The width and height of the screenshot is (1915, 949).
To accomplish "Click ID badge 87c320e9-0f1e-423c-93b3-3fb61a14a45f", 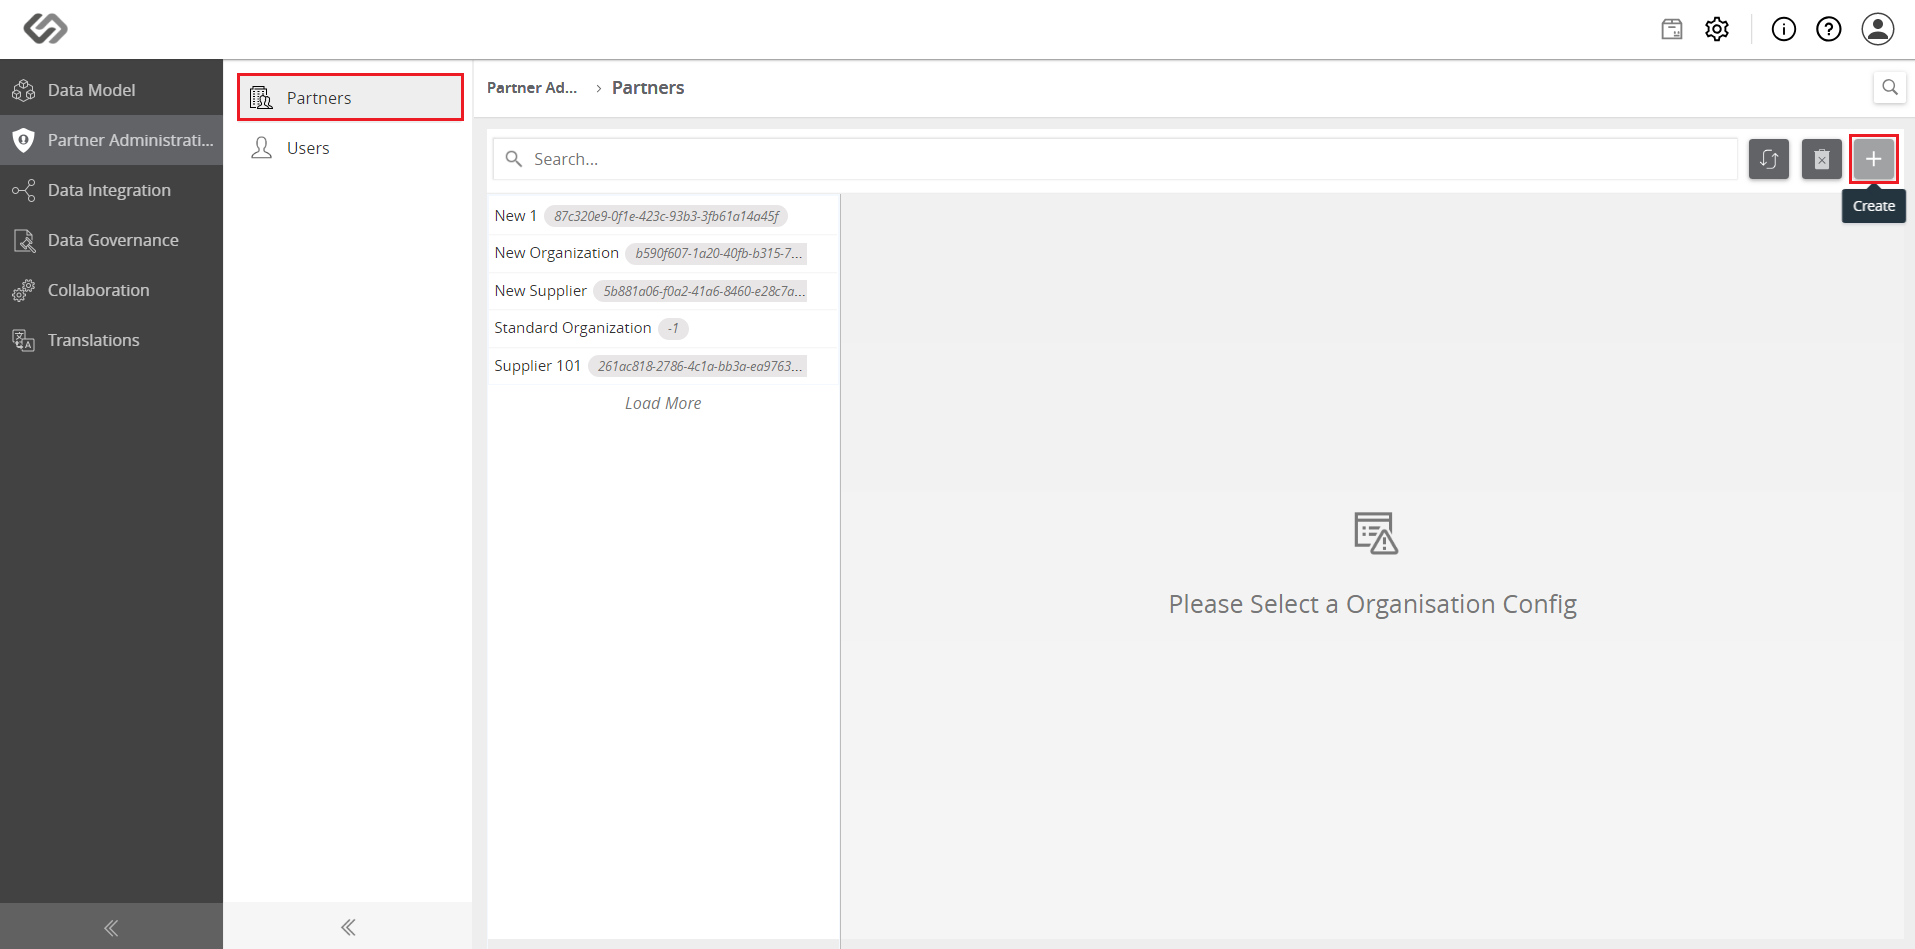I will 666,216.
